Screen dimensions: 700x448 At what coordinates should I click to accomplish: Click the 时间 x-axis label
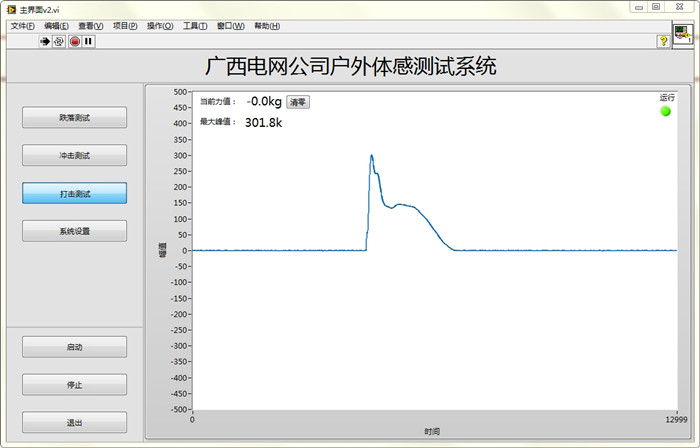(x=432, y=431)
